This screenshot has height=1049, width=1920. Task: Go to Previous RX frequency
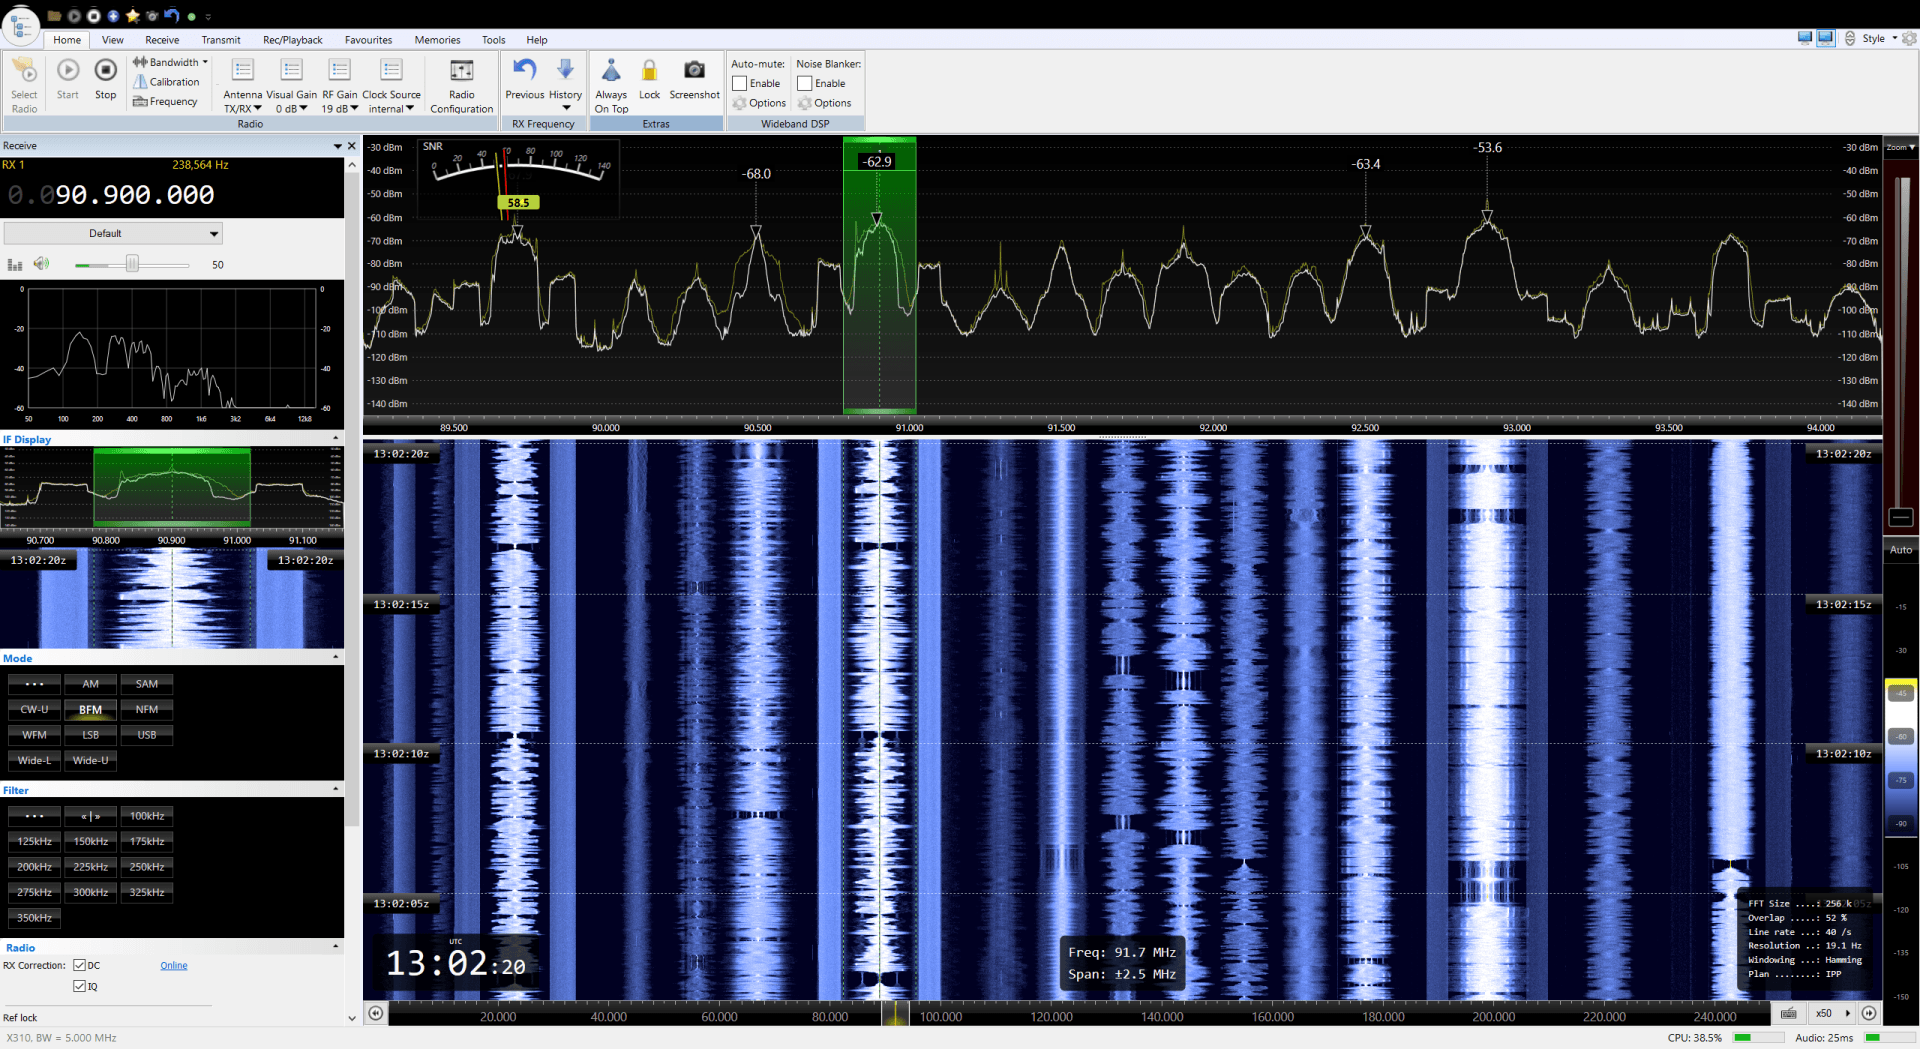(524, 70)
